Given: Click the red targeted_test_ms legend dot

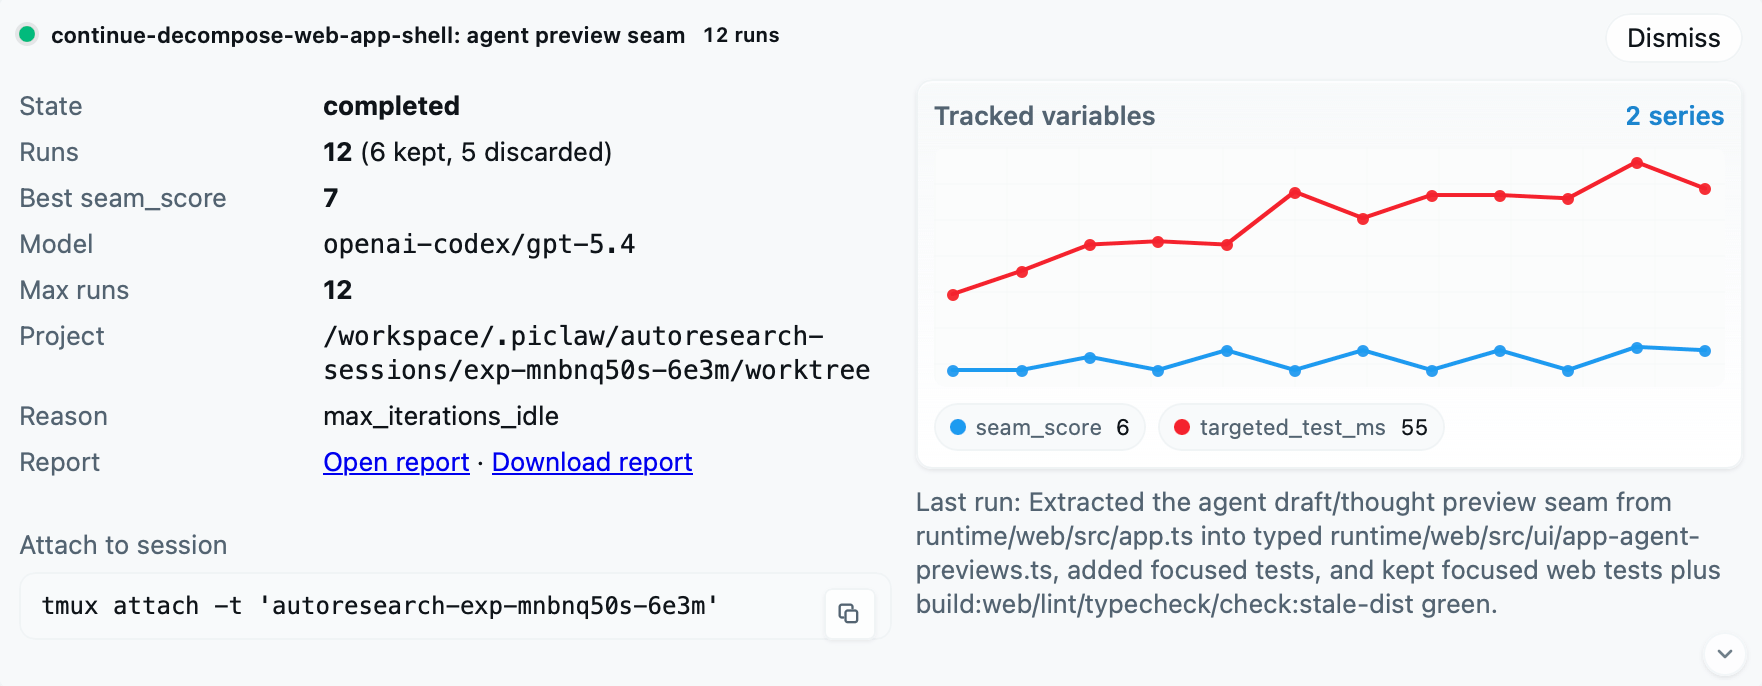Looking at the screenshot, I should 1182,427.
